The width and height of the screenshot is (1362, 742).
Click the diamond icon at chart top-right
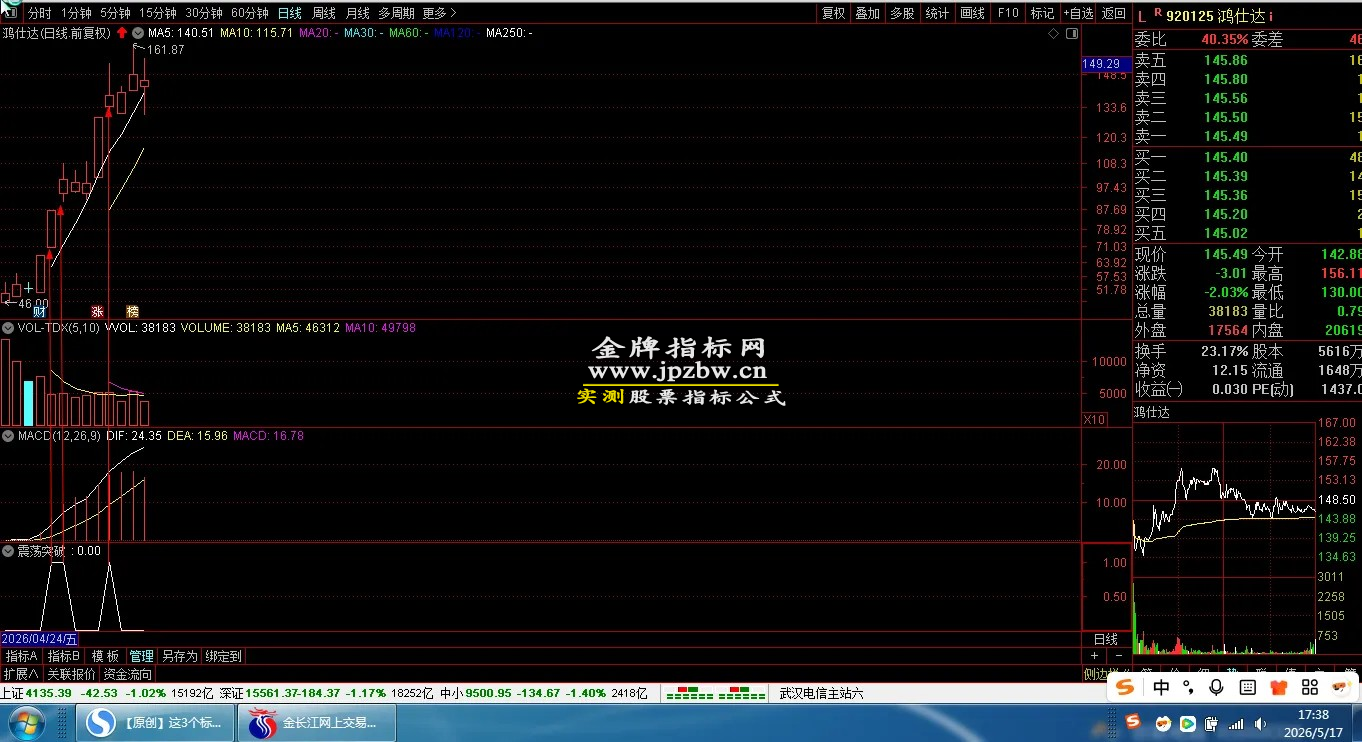pyautogui.click(x=1054, y=33)
